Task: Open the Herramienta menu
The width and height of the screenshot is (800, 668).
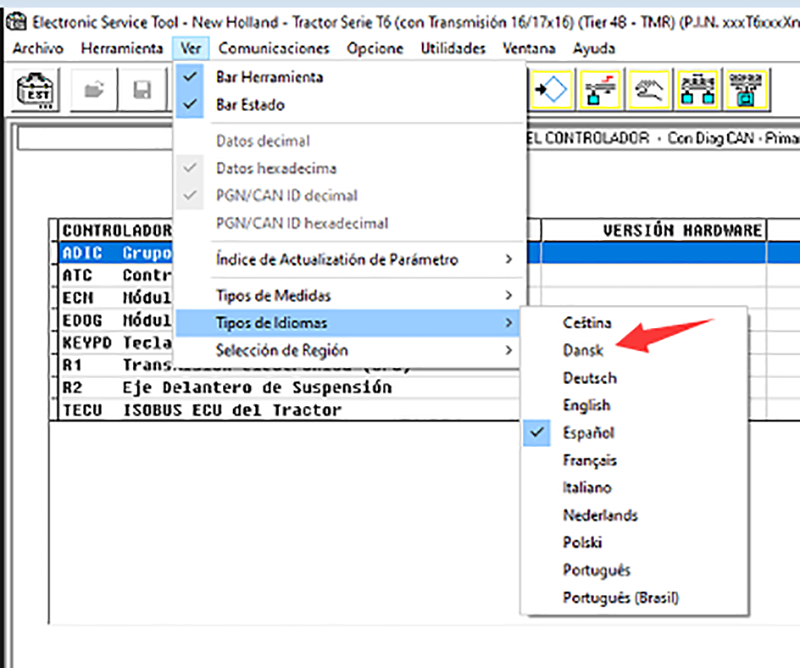Action: coord(122,48)
